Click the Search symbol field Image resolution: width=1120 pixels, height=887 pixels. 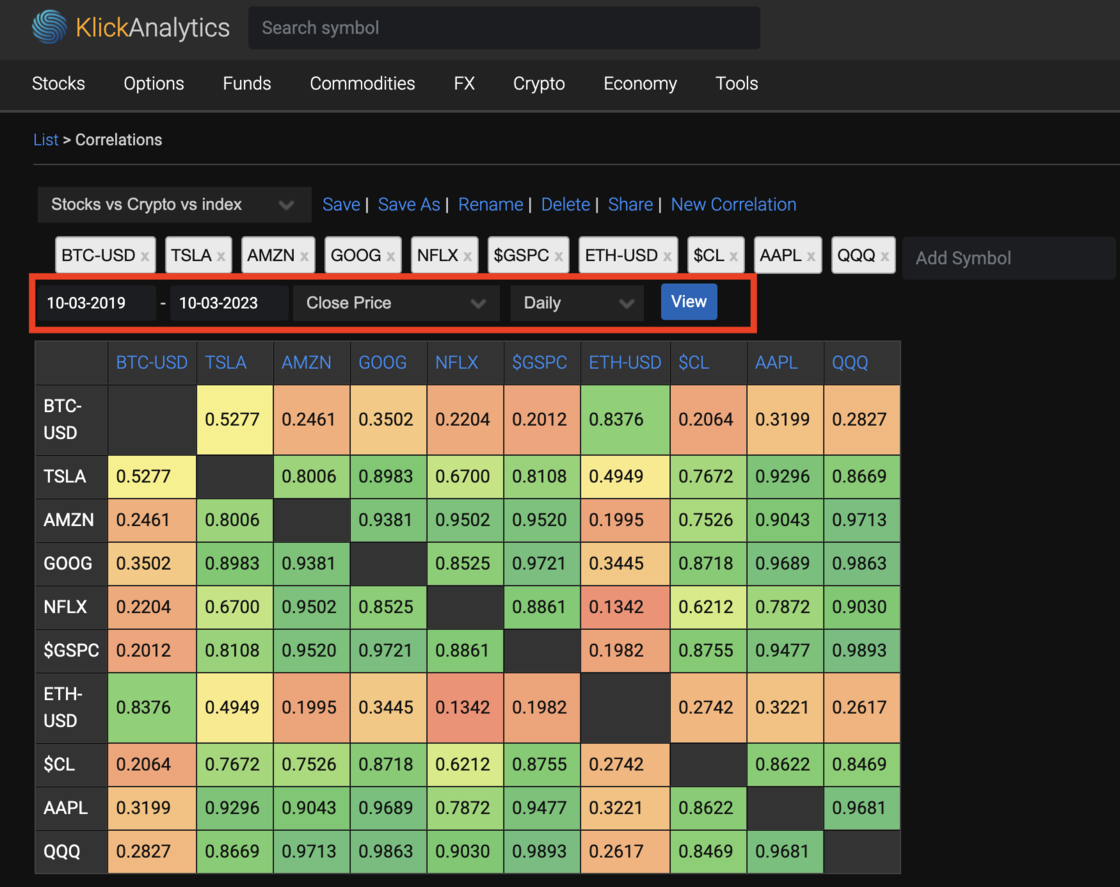[x=504, y=28]
